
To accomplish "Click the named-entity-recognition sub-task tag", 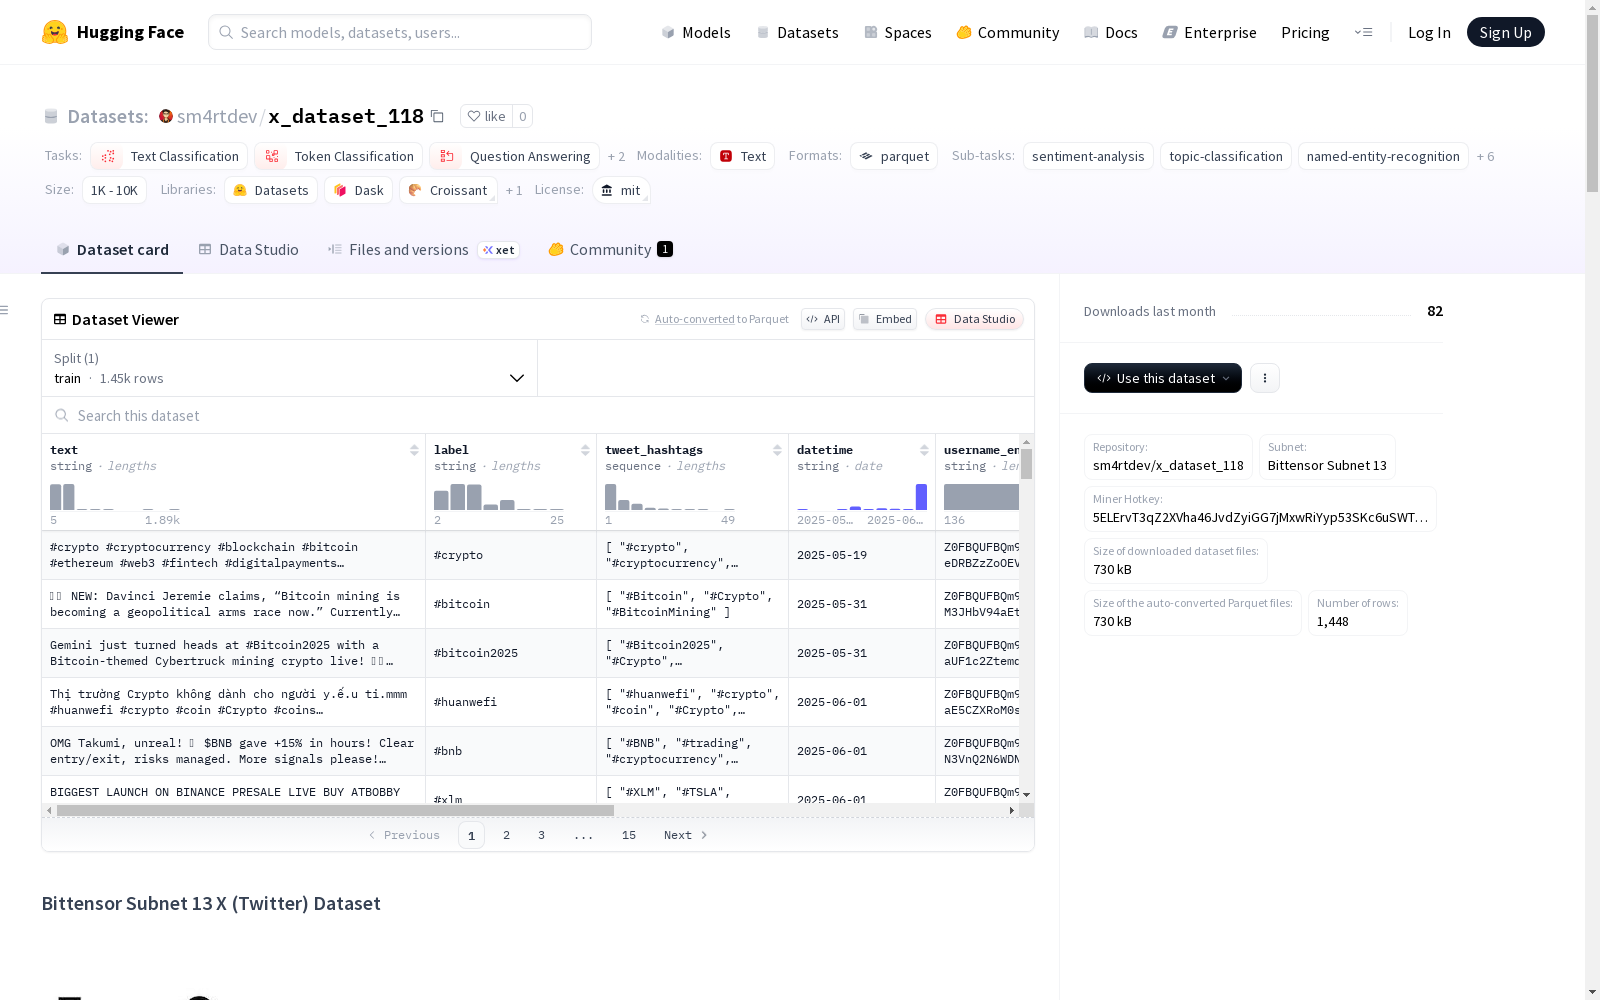I will [1383, 156].
